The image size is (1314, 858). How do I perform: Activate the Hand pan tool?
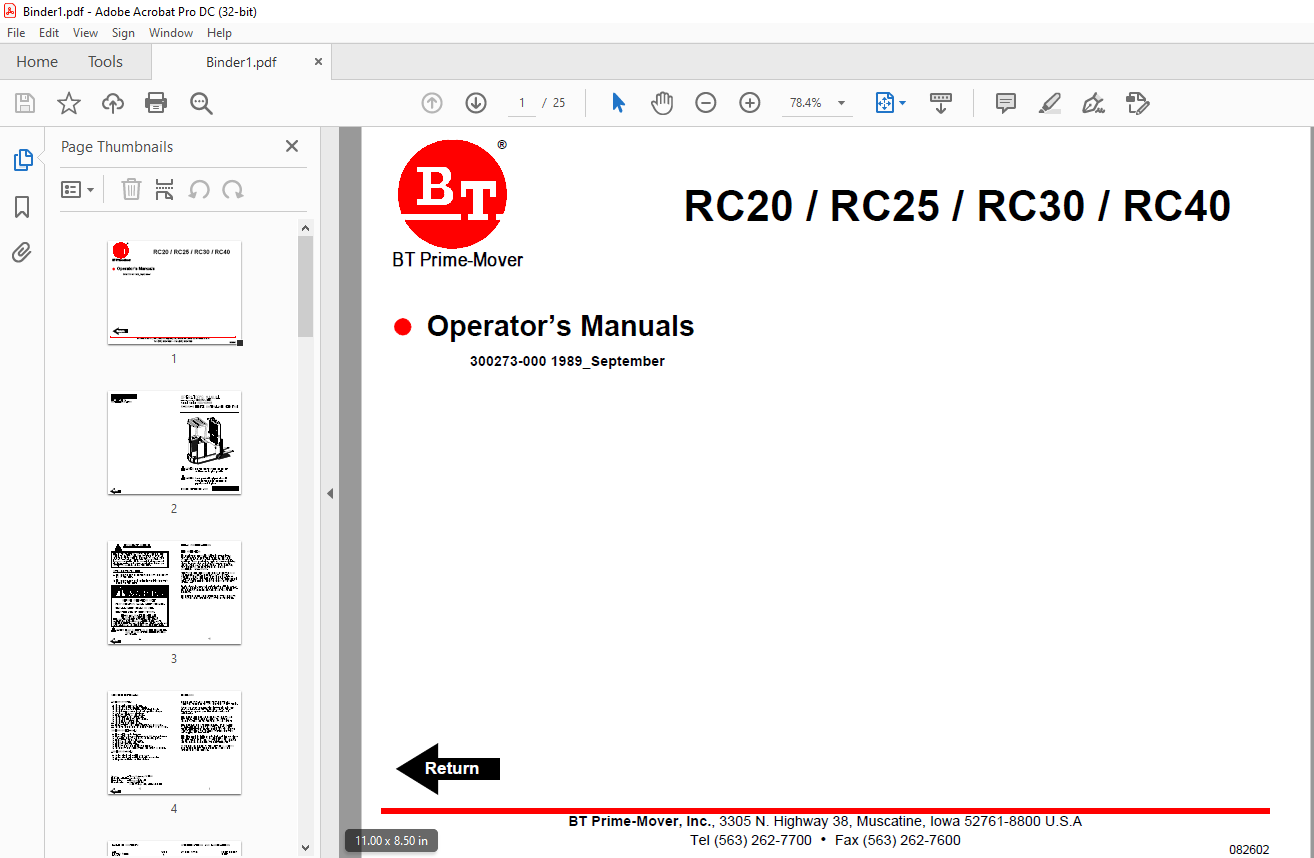tap(662, 103)
